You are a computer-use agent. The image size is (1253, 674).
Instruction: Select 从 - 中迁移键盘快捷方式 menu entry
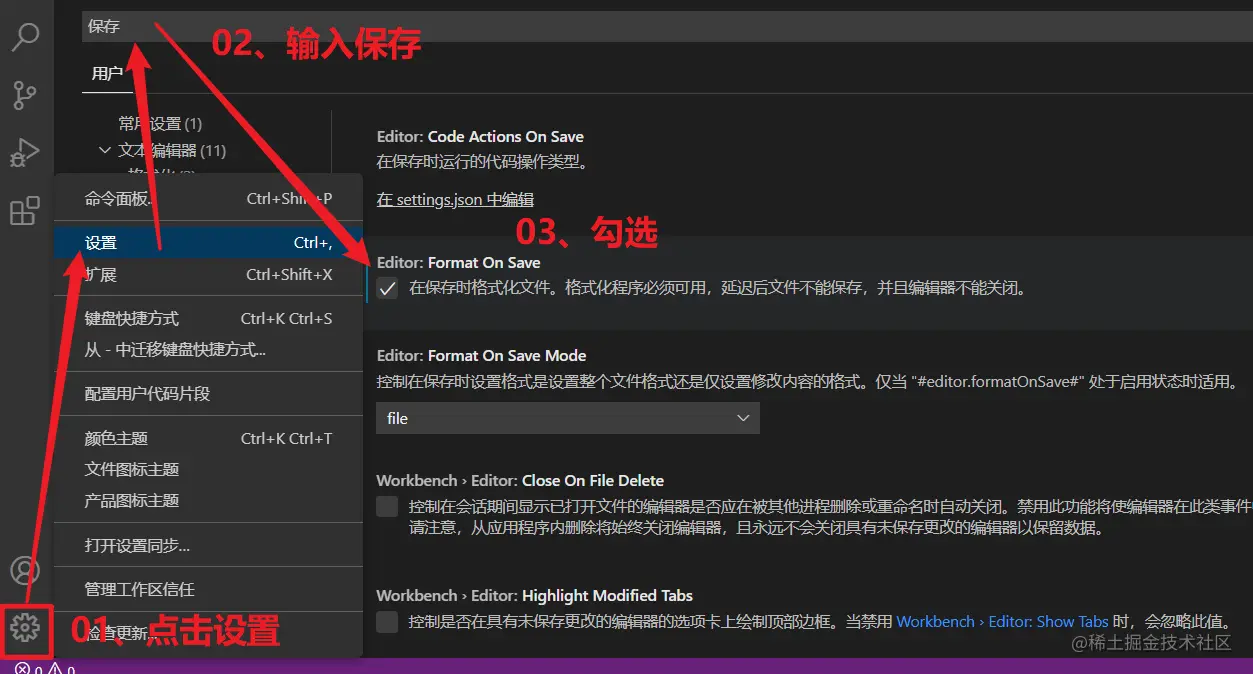click(x=208, y=349)
